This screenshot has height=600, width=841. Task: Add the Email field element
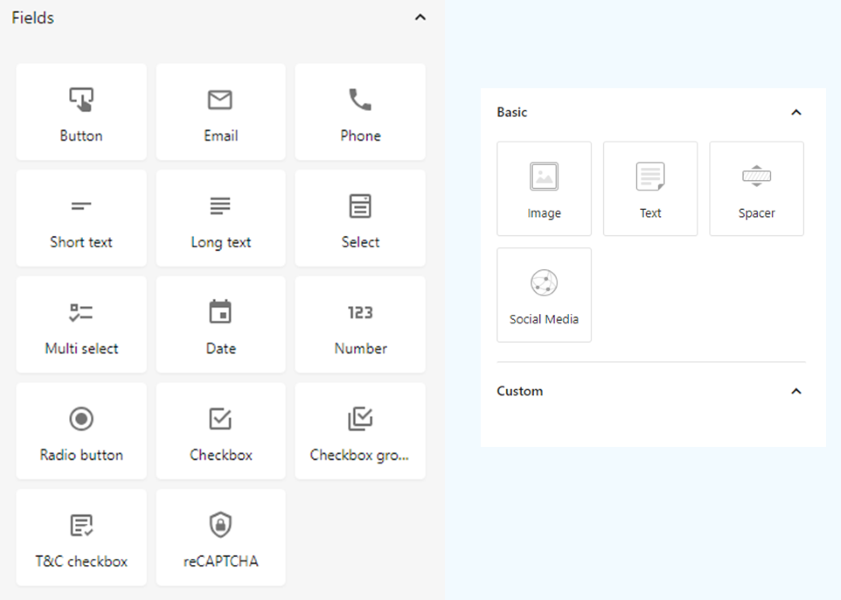(x=221, y=112)
